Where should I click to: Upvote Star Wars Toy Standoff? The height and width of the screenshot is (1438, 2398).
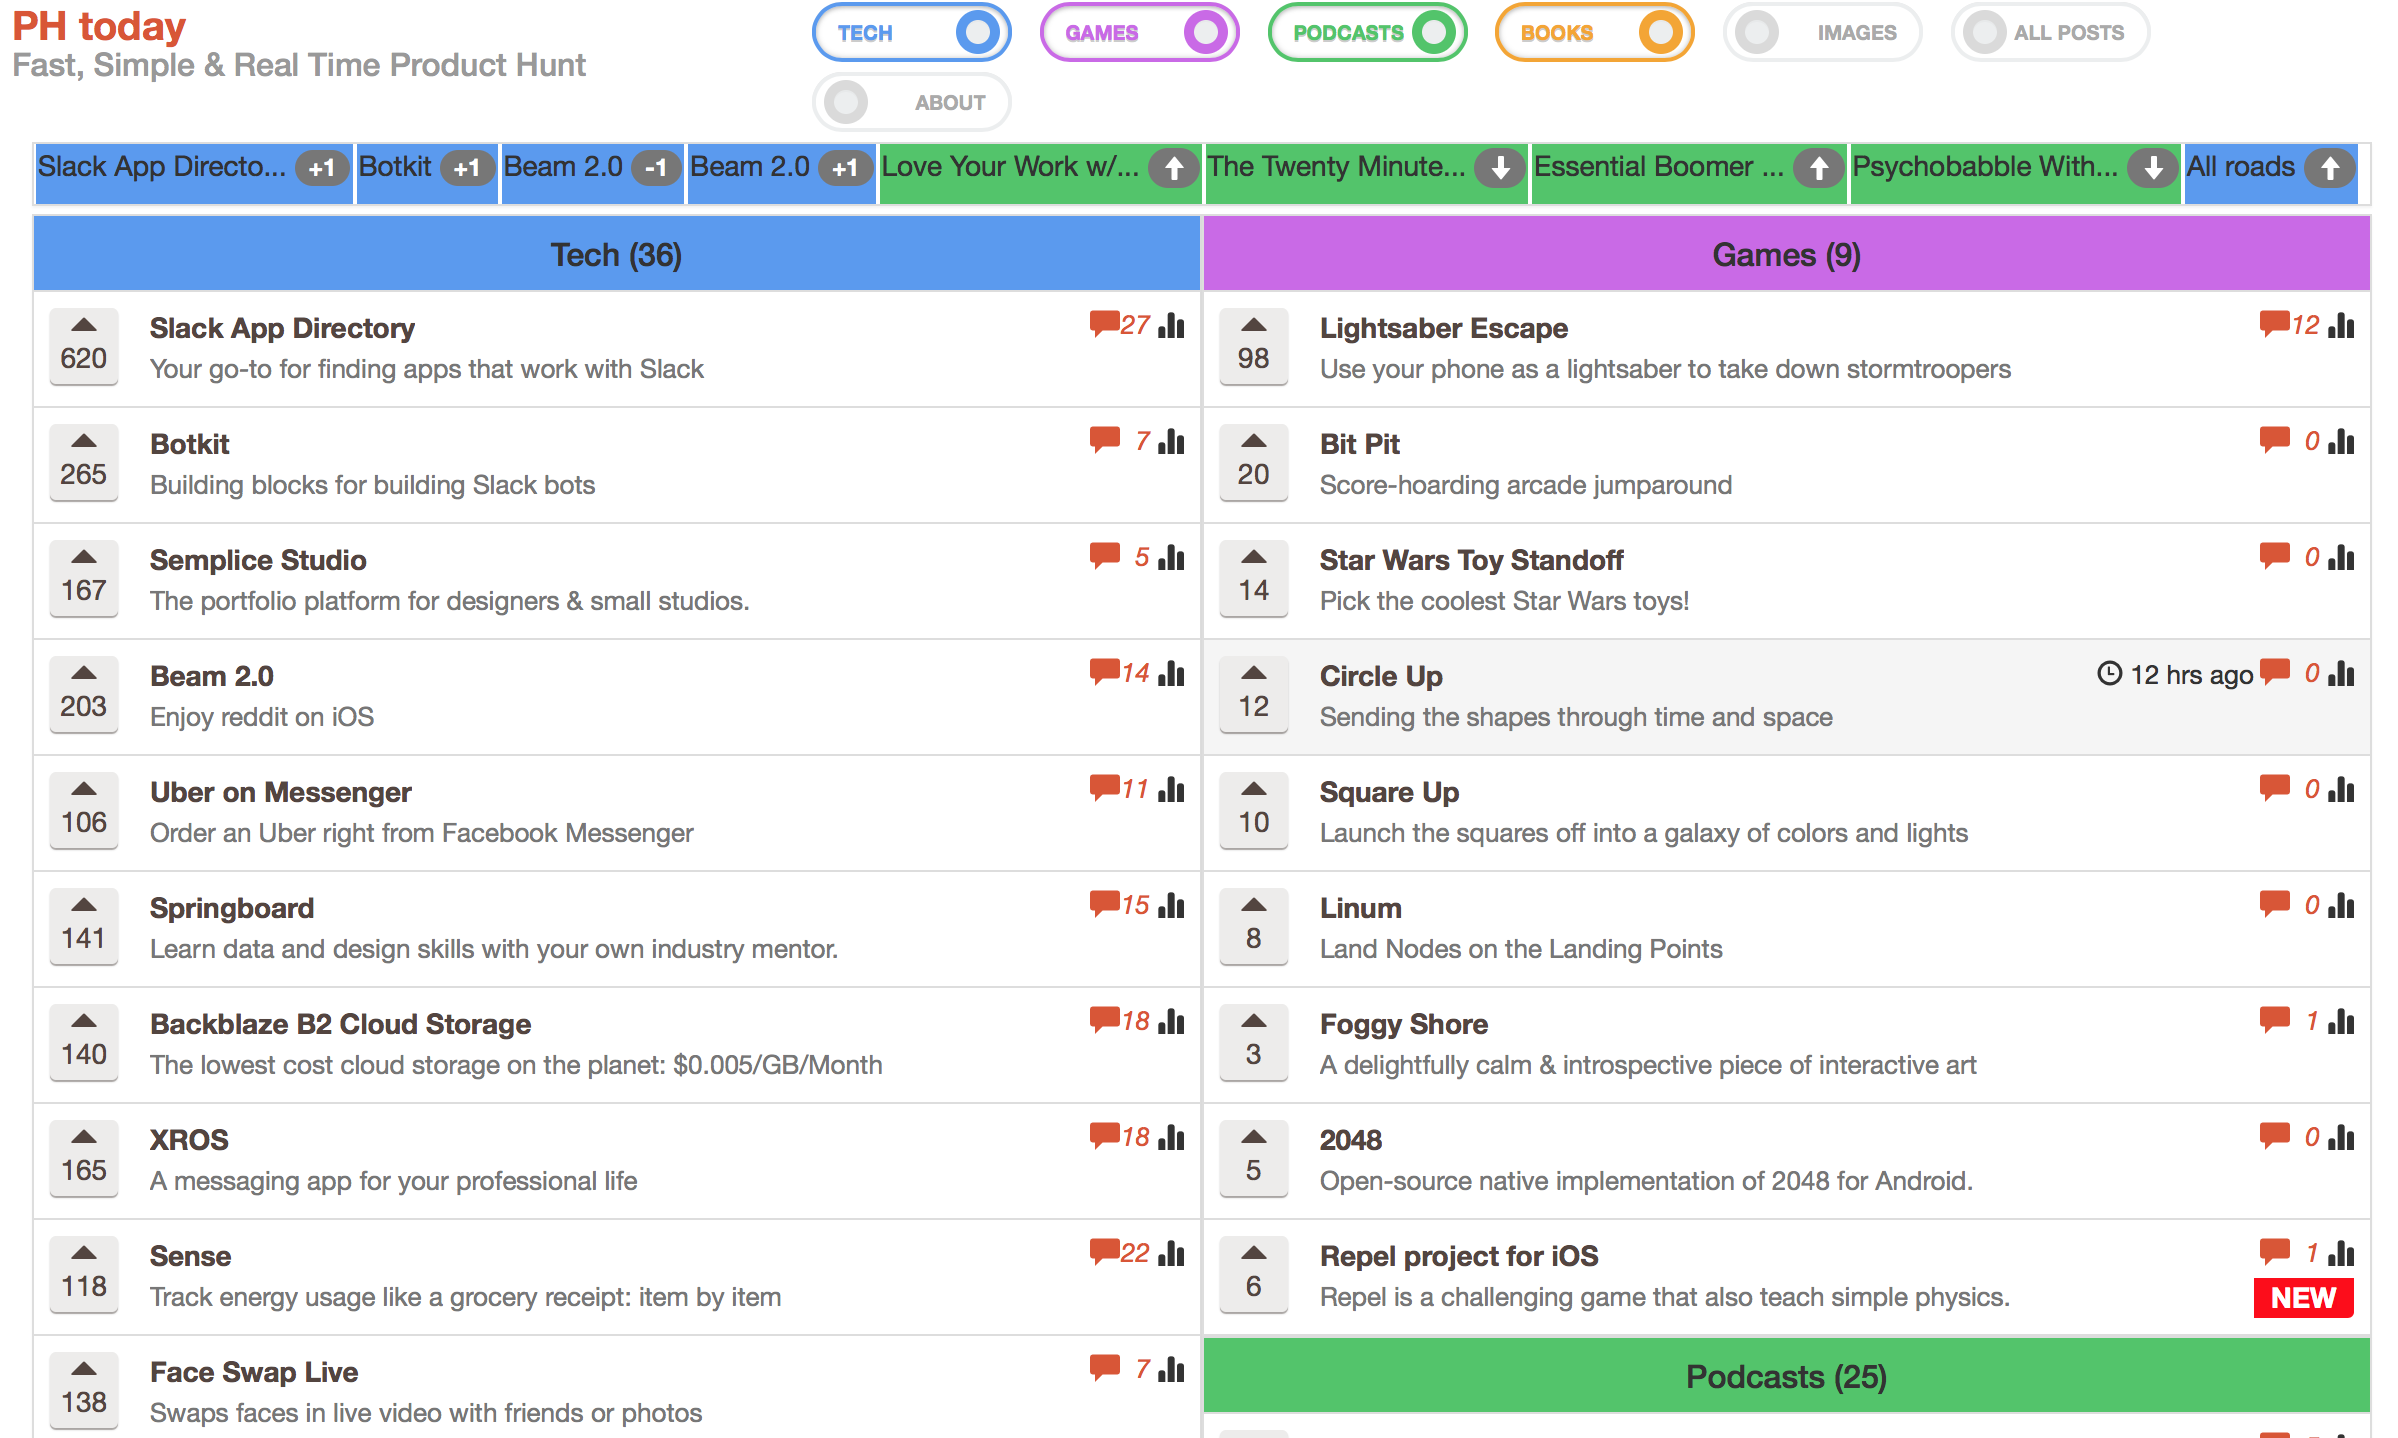coord(1254,578)
